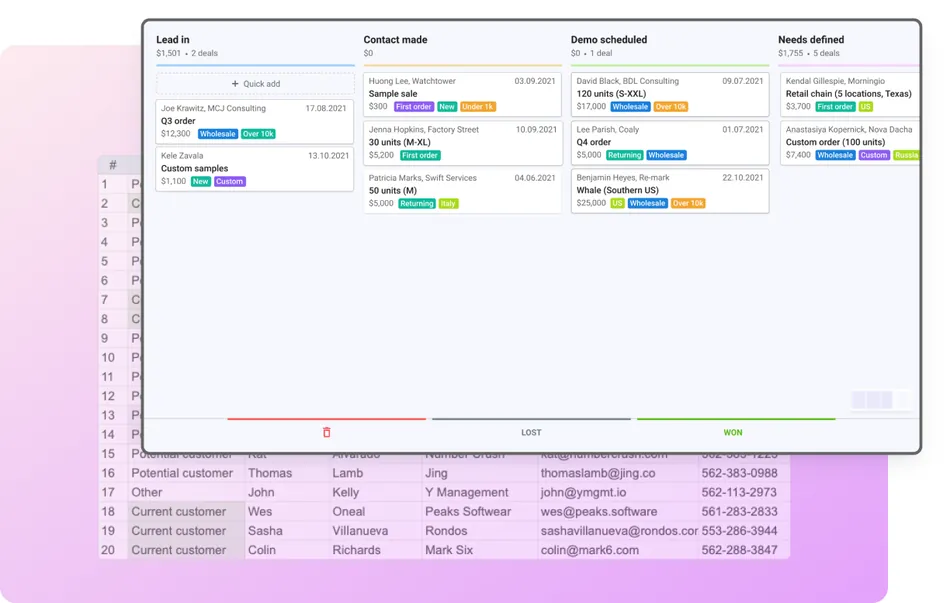Click Under 1k tag on Sample sale

pos(477,107)
